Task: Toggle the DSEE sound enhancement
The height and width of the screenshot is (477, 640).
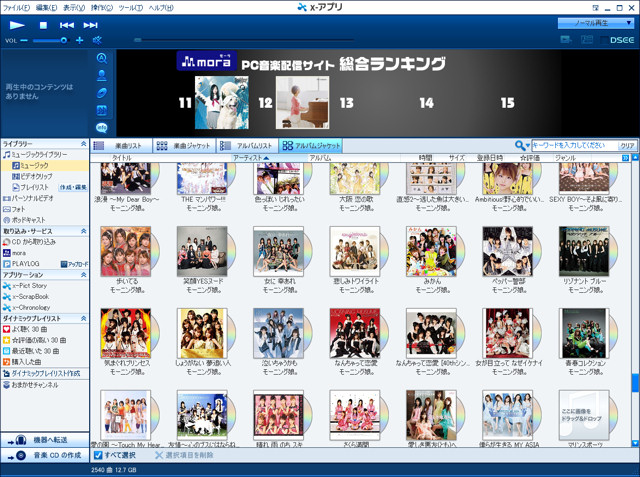Action: coord(617,40)
